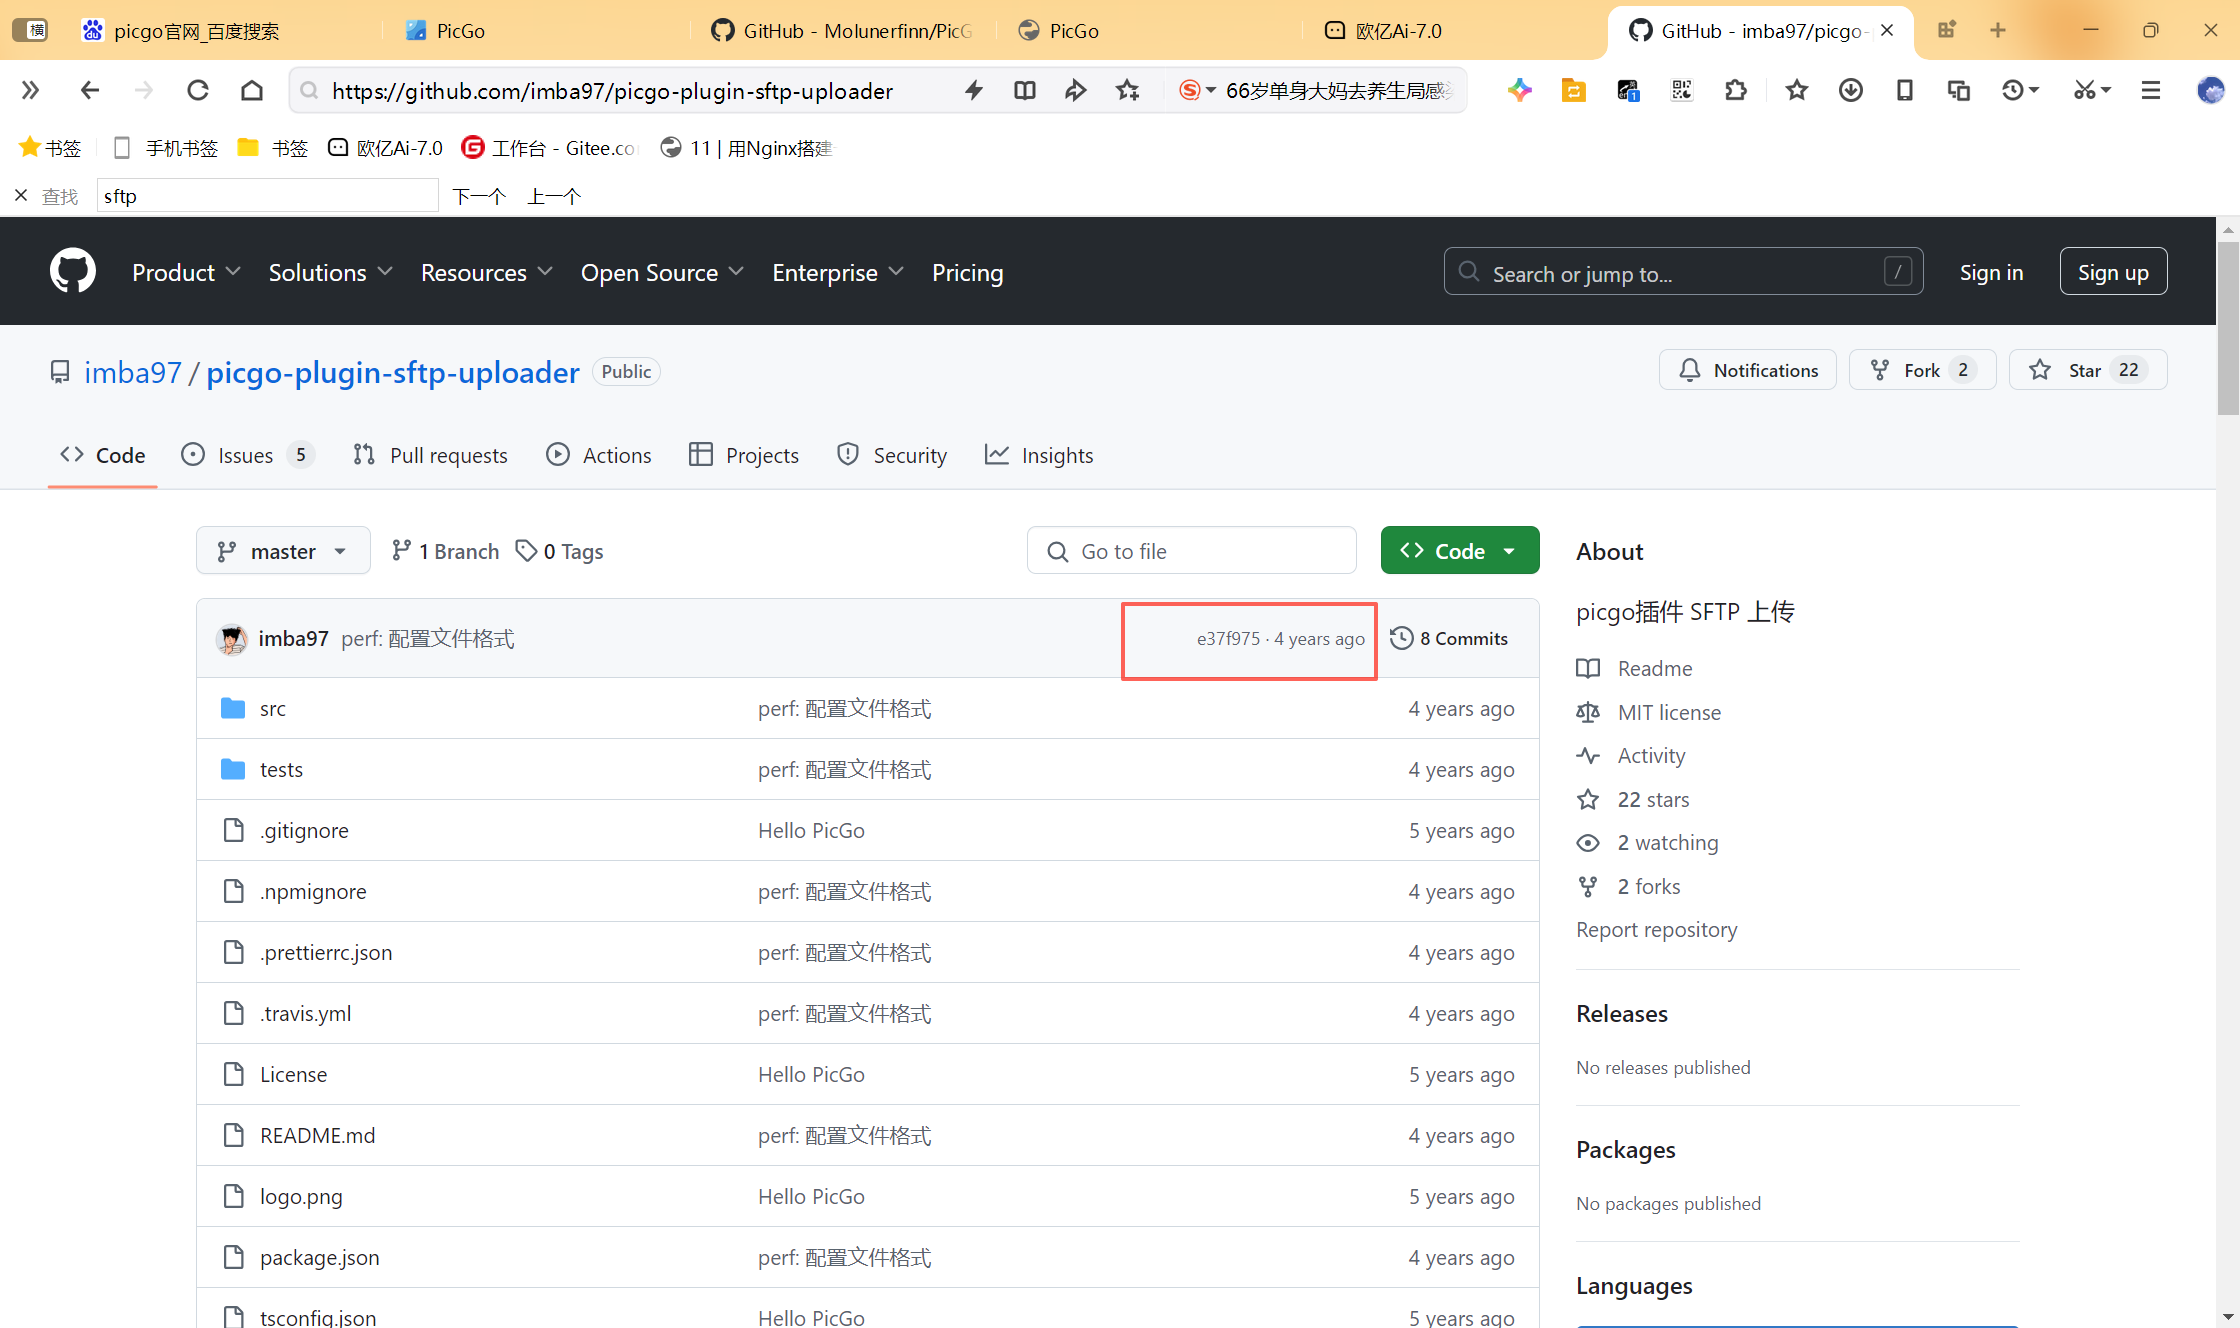
Task: Click the find bar text field containing sftp
Action: [267, 196]
